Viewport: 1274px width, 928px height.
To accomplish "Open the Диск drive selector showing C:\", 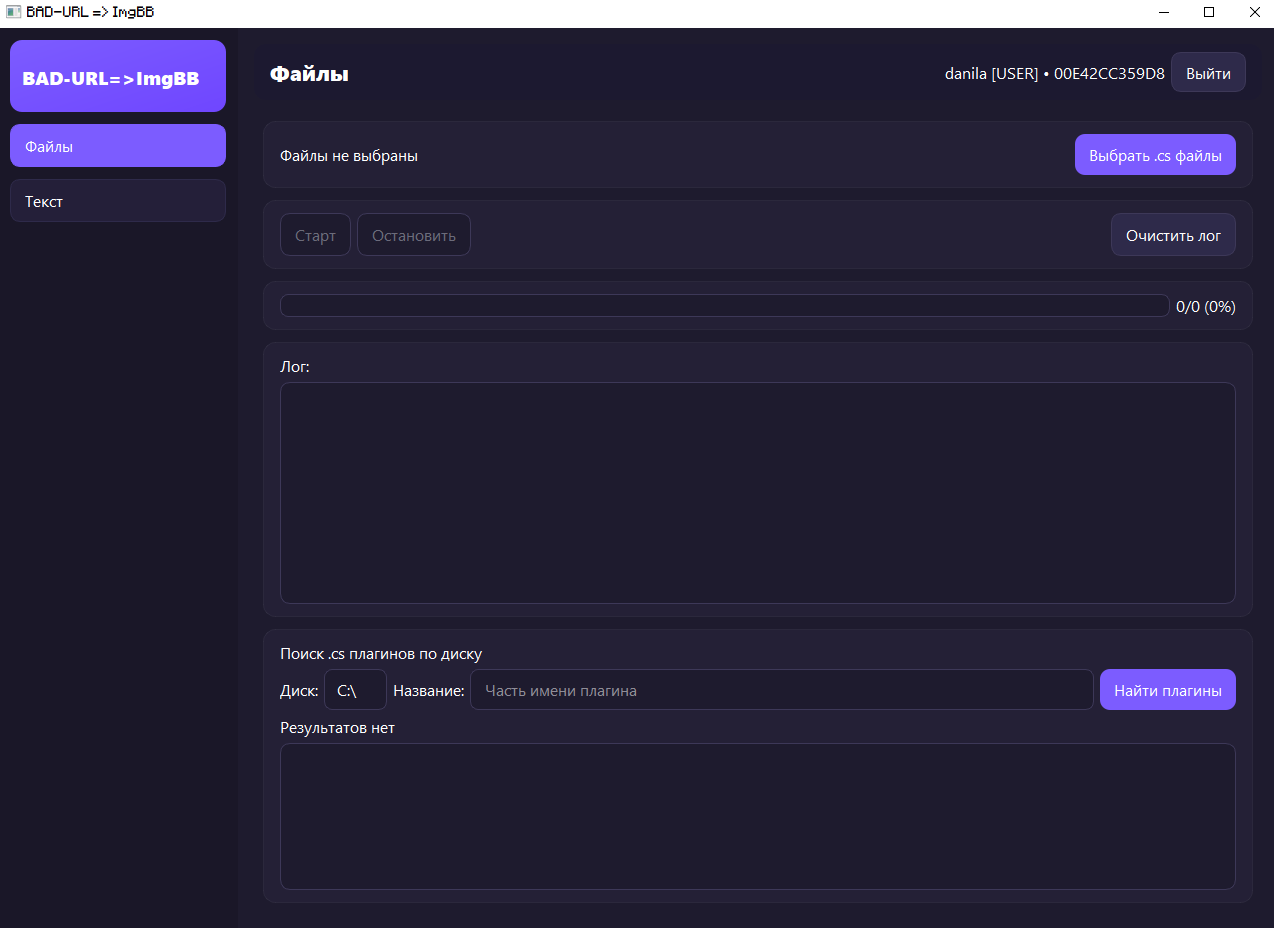I will (355, 690).
